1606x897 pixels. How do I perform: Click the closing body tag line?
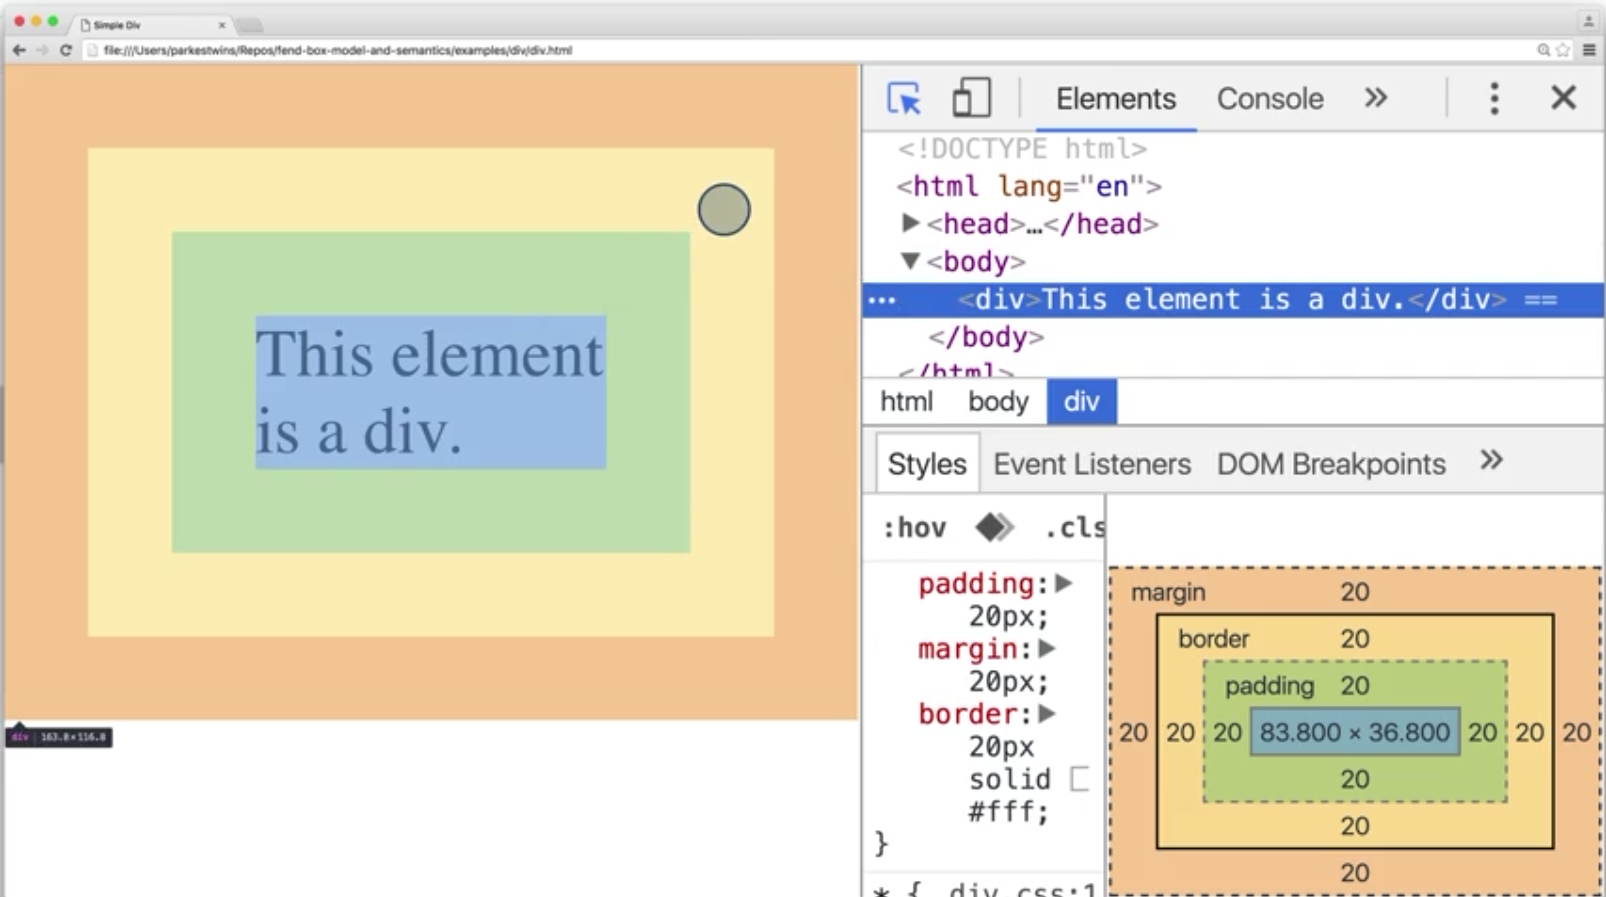[x=986, y=337]
